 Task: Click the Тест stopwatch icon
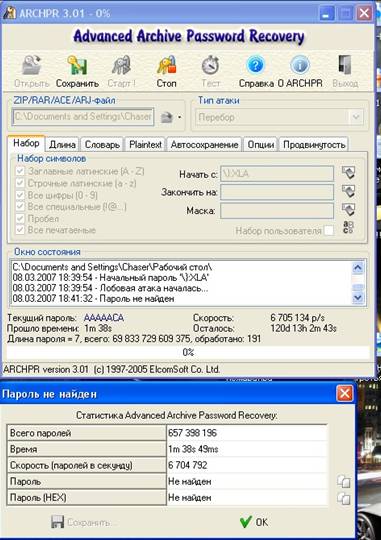[x=210, y=65]
